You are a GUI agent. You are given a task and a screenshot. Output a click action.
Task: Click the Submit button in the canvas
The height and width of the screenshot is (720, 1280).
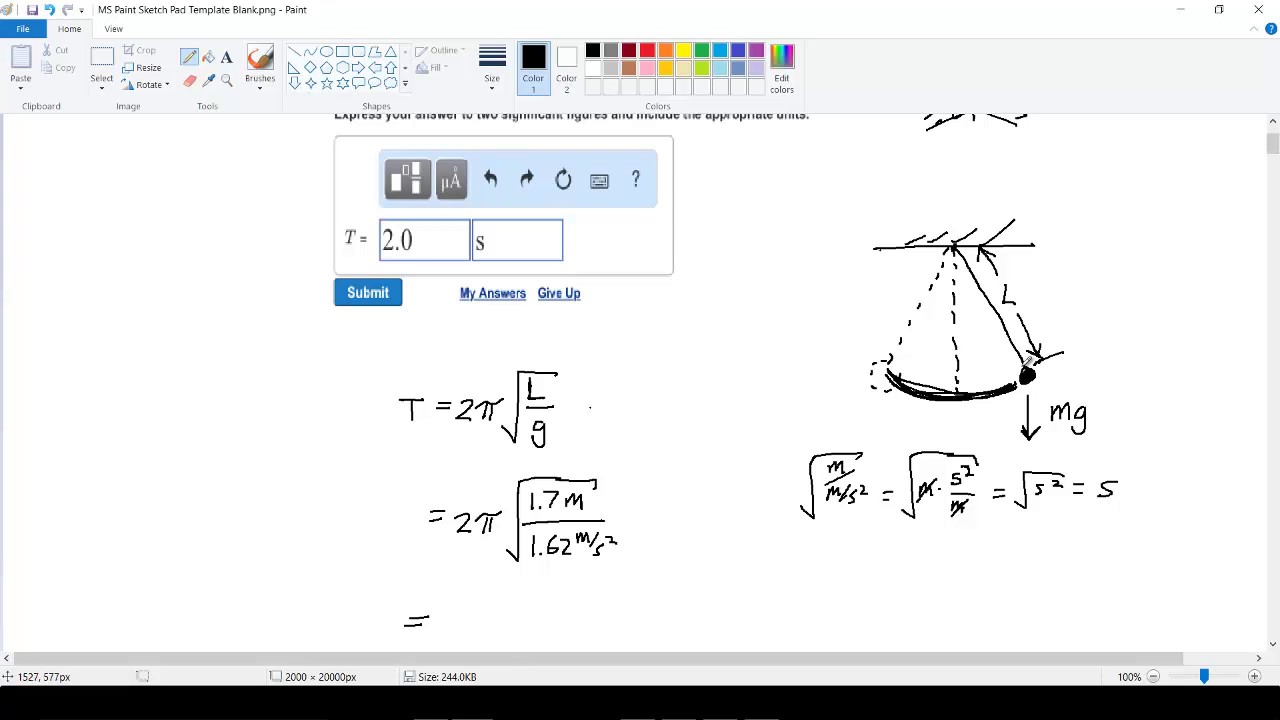(368, 293)
